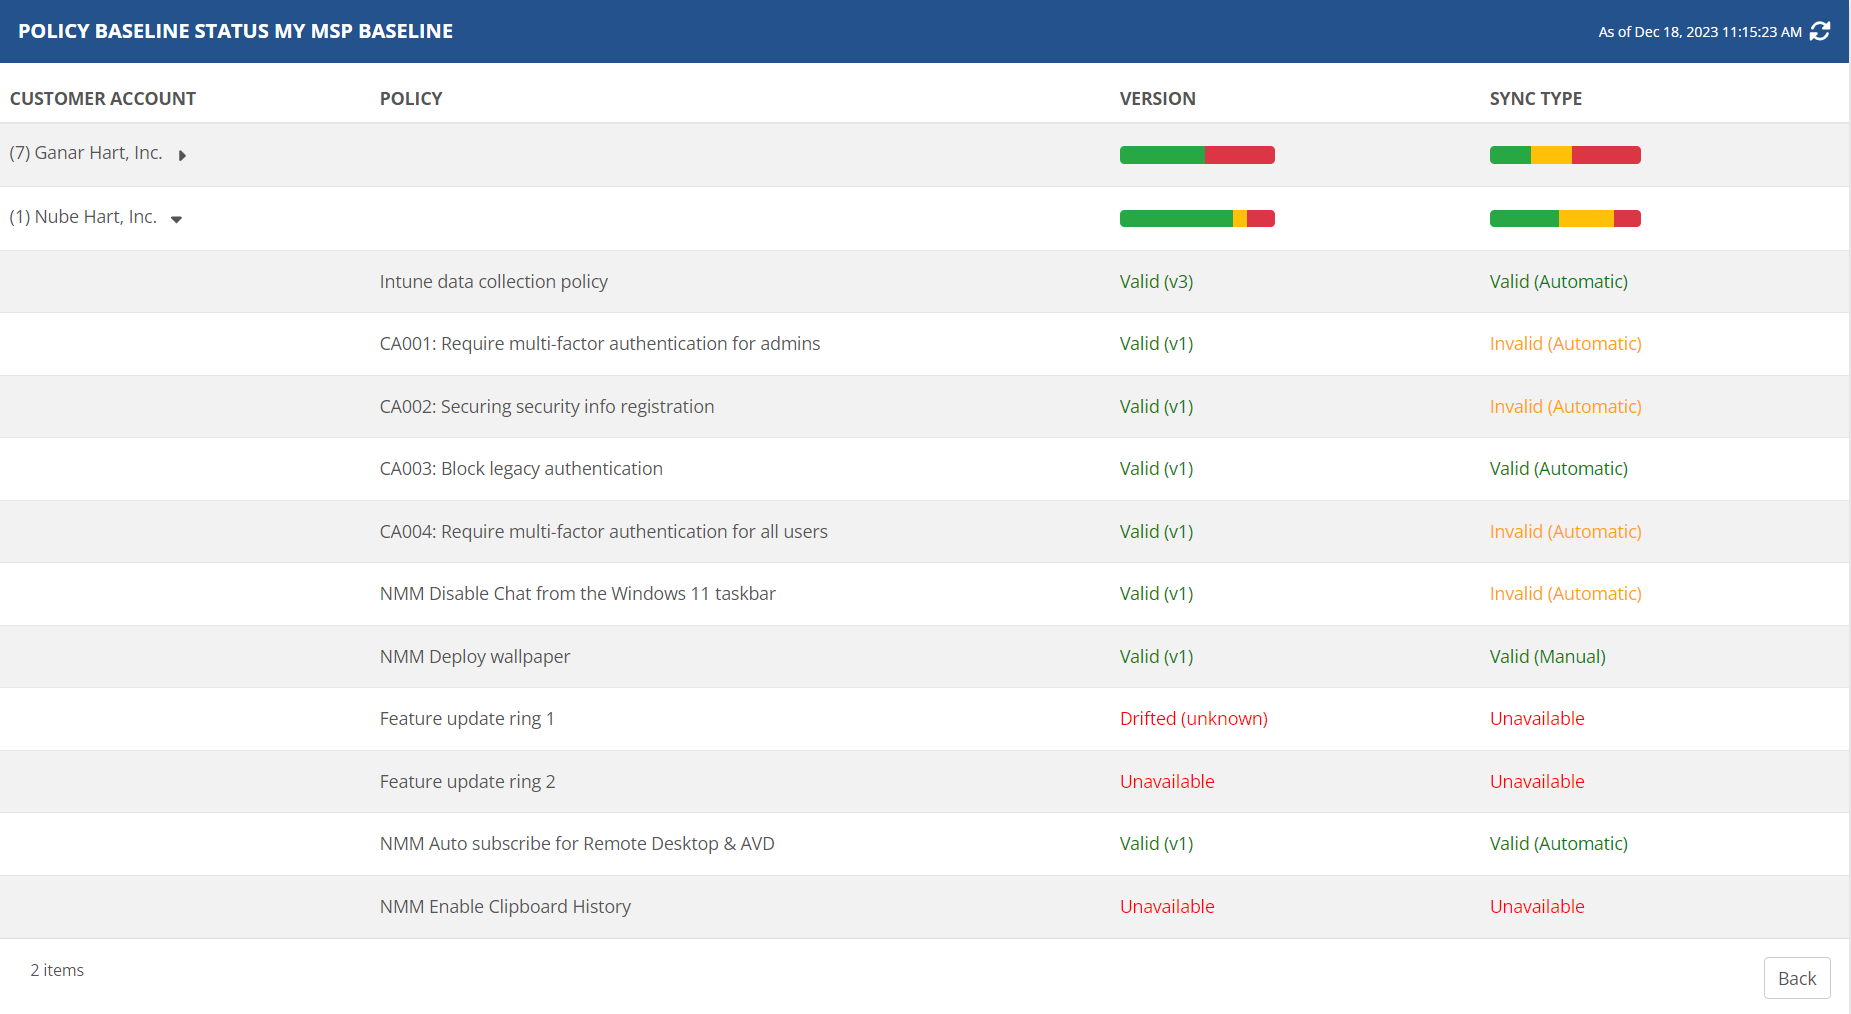Click Nube Hart version status bar

tap(1197, 219)
